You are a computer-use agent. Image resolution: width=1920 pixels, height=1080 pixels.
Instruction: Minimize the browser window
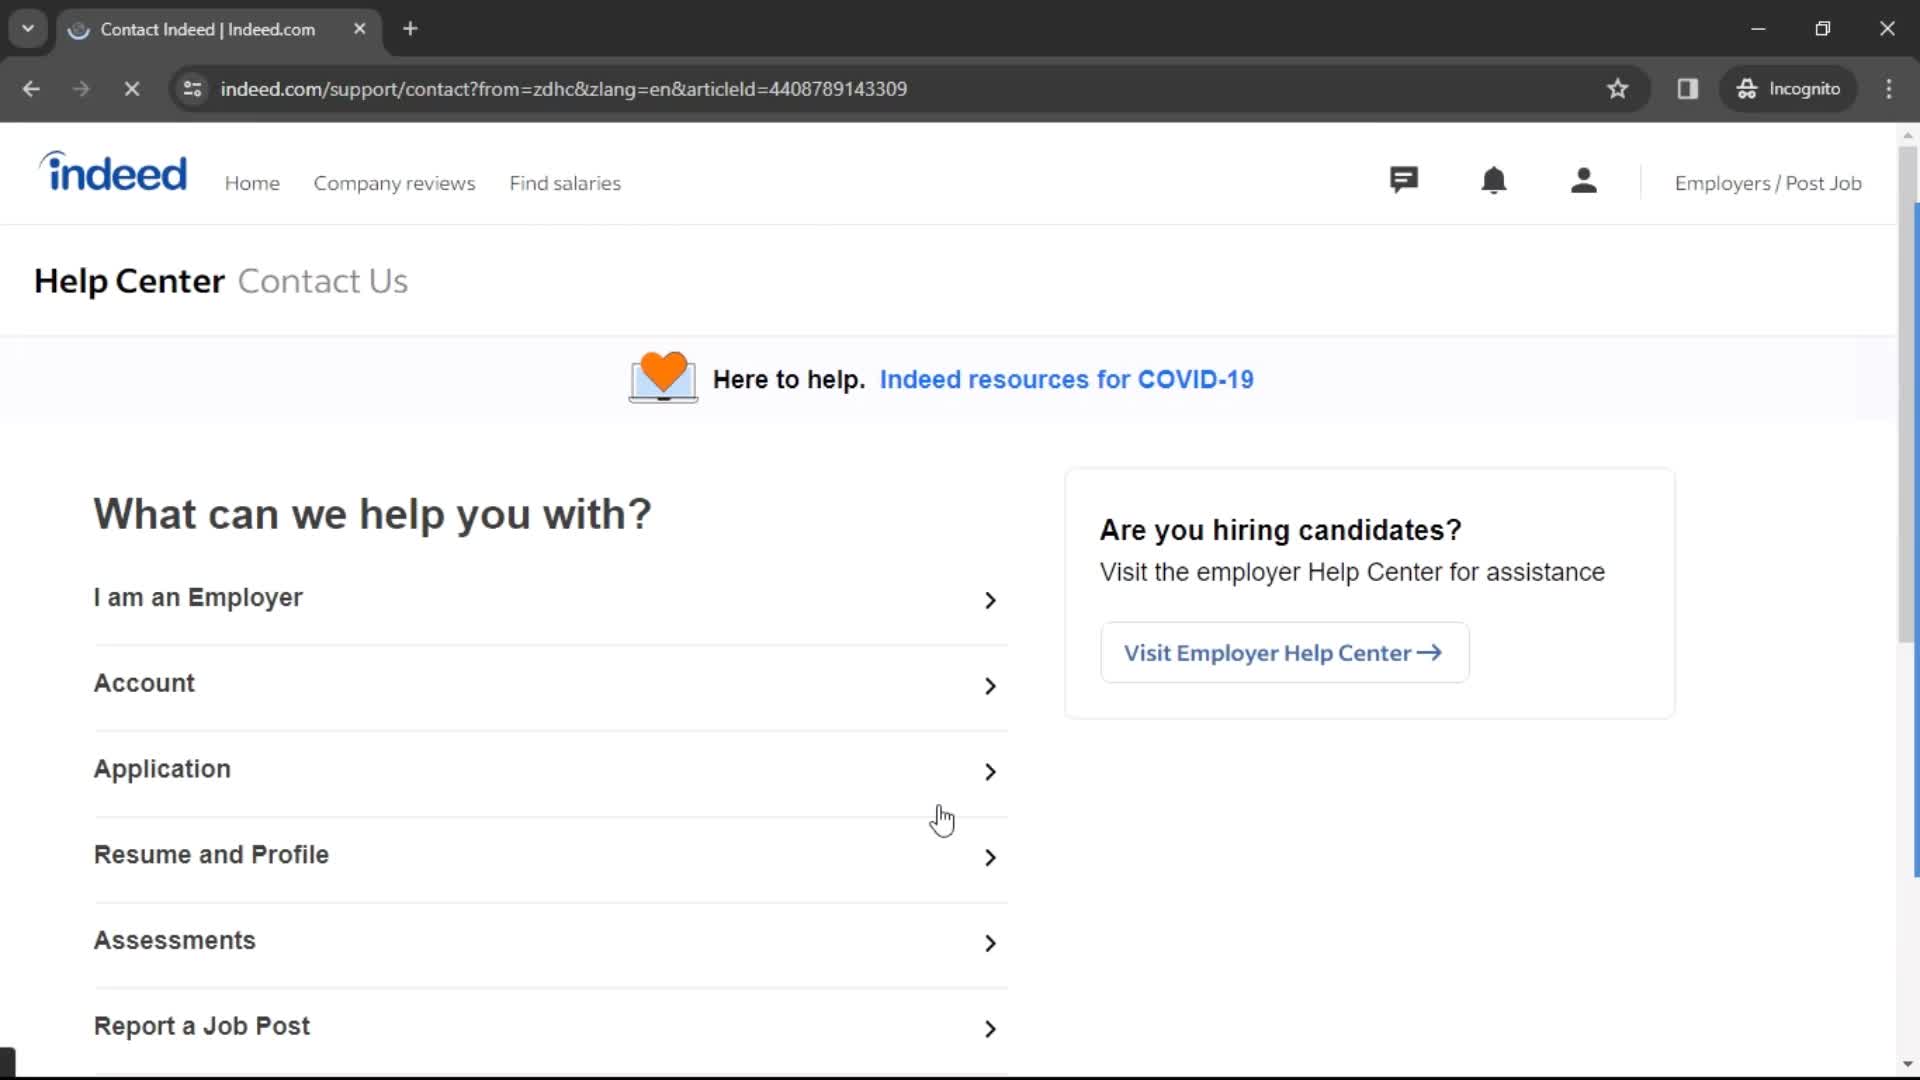tap(1758, 29)
